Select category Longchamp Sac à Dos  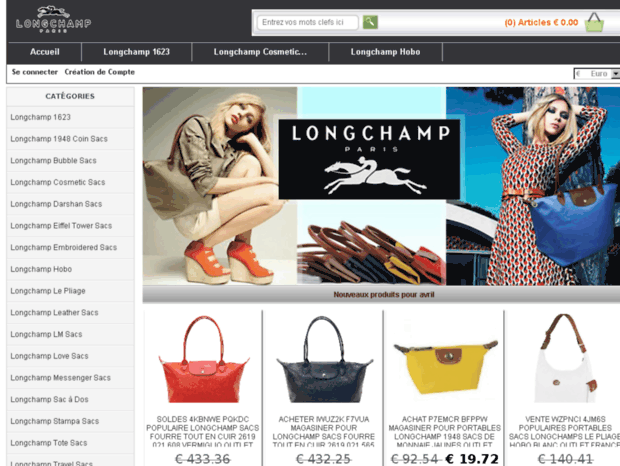pos(70,400)
